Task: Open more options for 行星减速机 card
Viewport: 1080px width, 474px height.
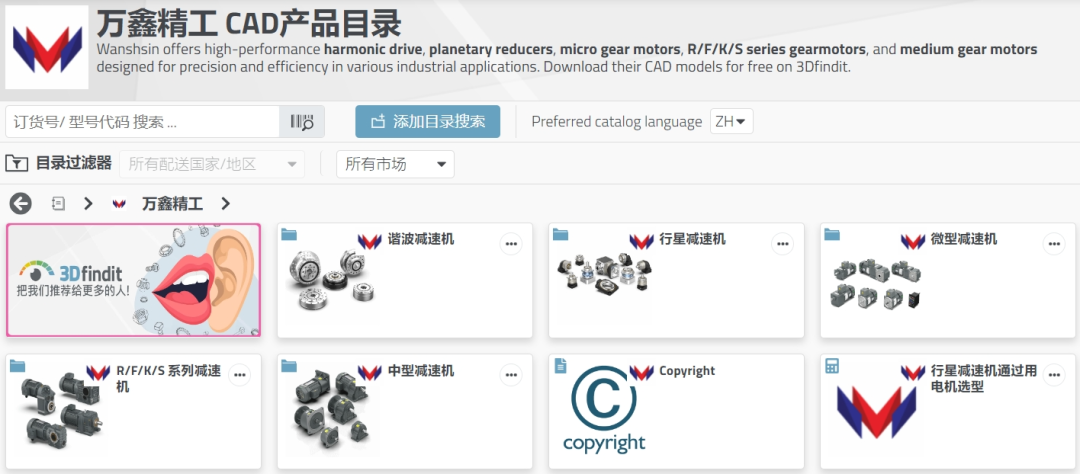Action: (x=782, y=244)
